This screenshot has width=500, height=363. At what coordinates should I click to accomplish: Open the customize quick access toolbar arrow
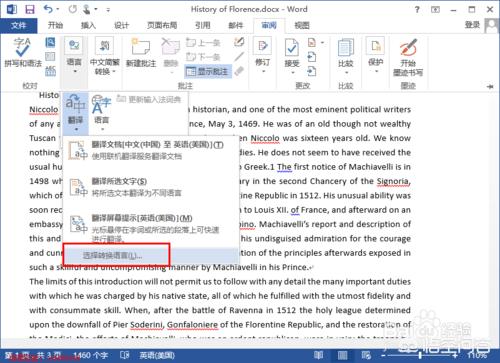pos(108,10)
